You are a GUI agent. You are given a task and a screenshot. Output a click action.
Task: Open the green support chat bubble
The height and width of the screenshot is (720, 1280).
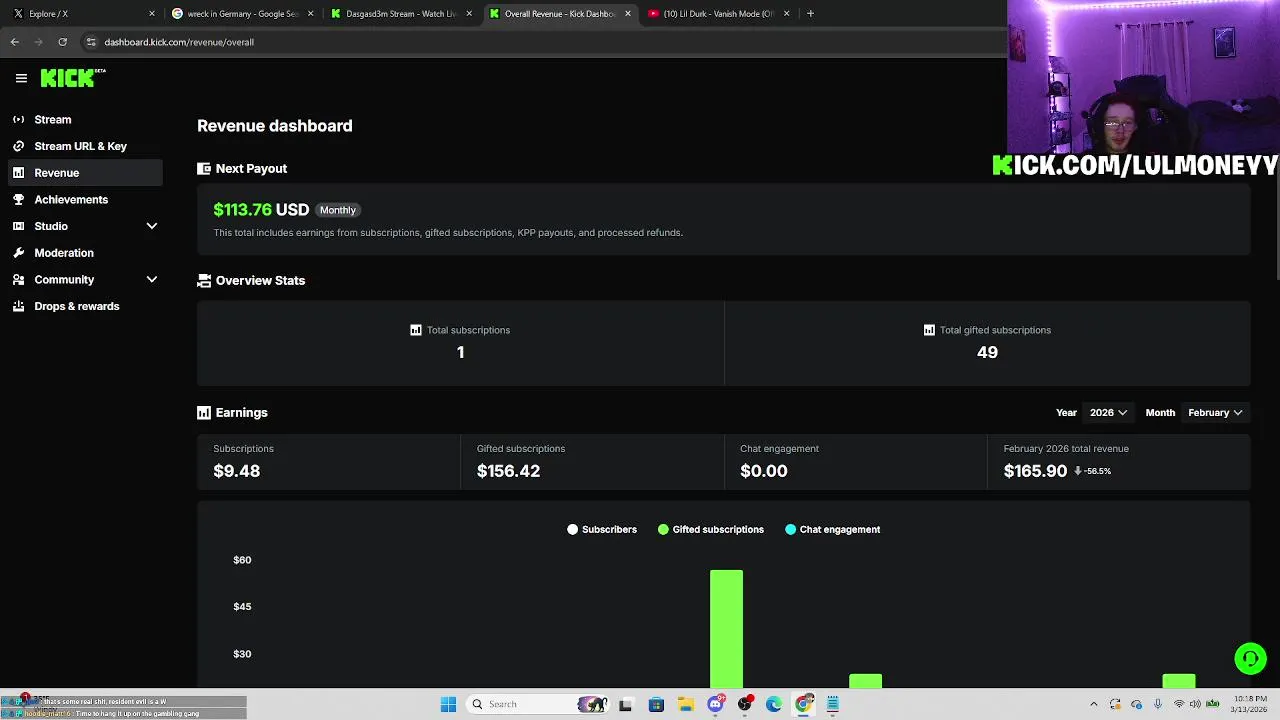(1250, 658)
